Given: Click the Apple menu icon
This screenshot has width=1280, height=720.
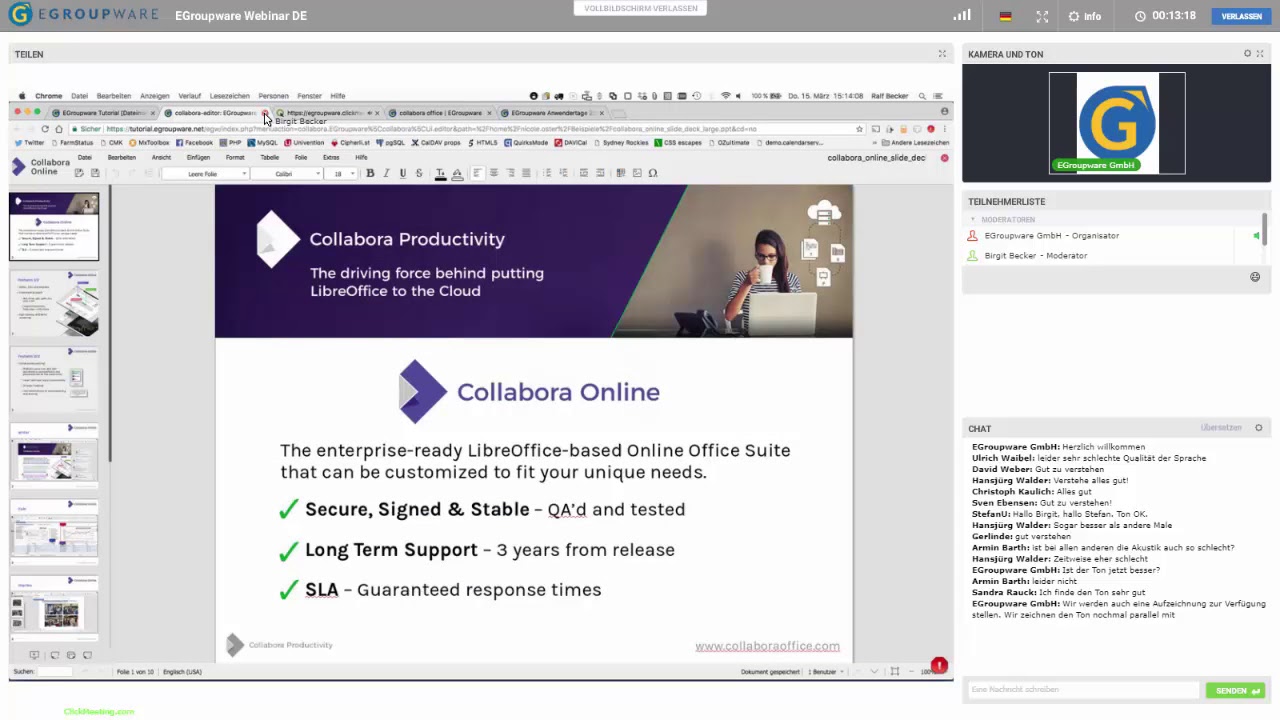Looking at the screenshot, I should [22, 96].
